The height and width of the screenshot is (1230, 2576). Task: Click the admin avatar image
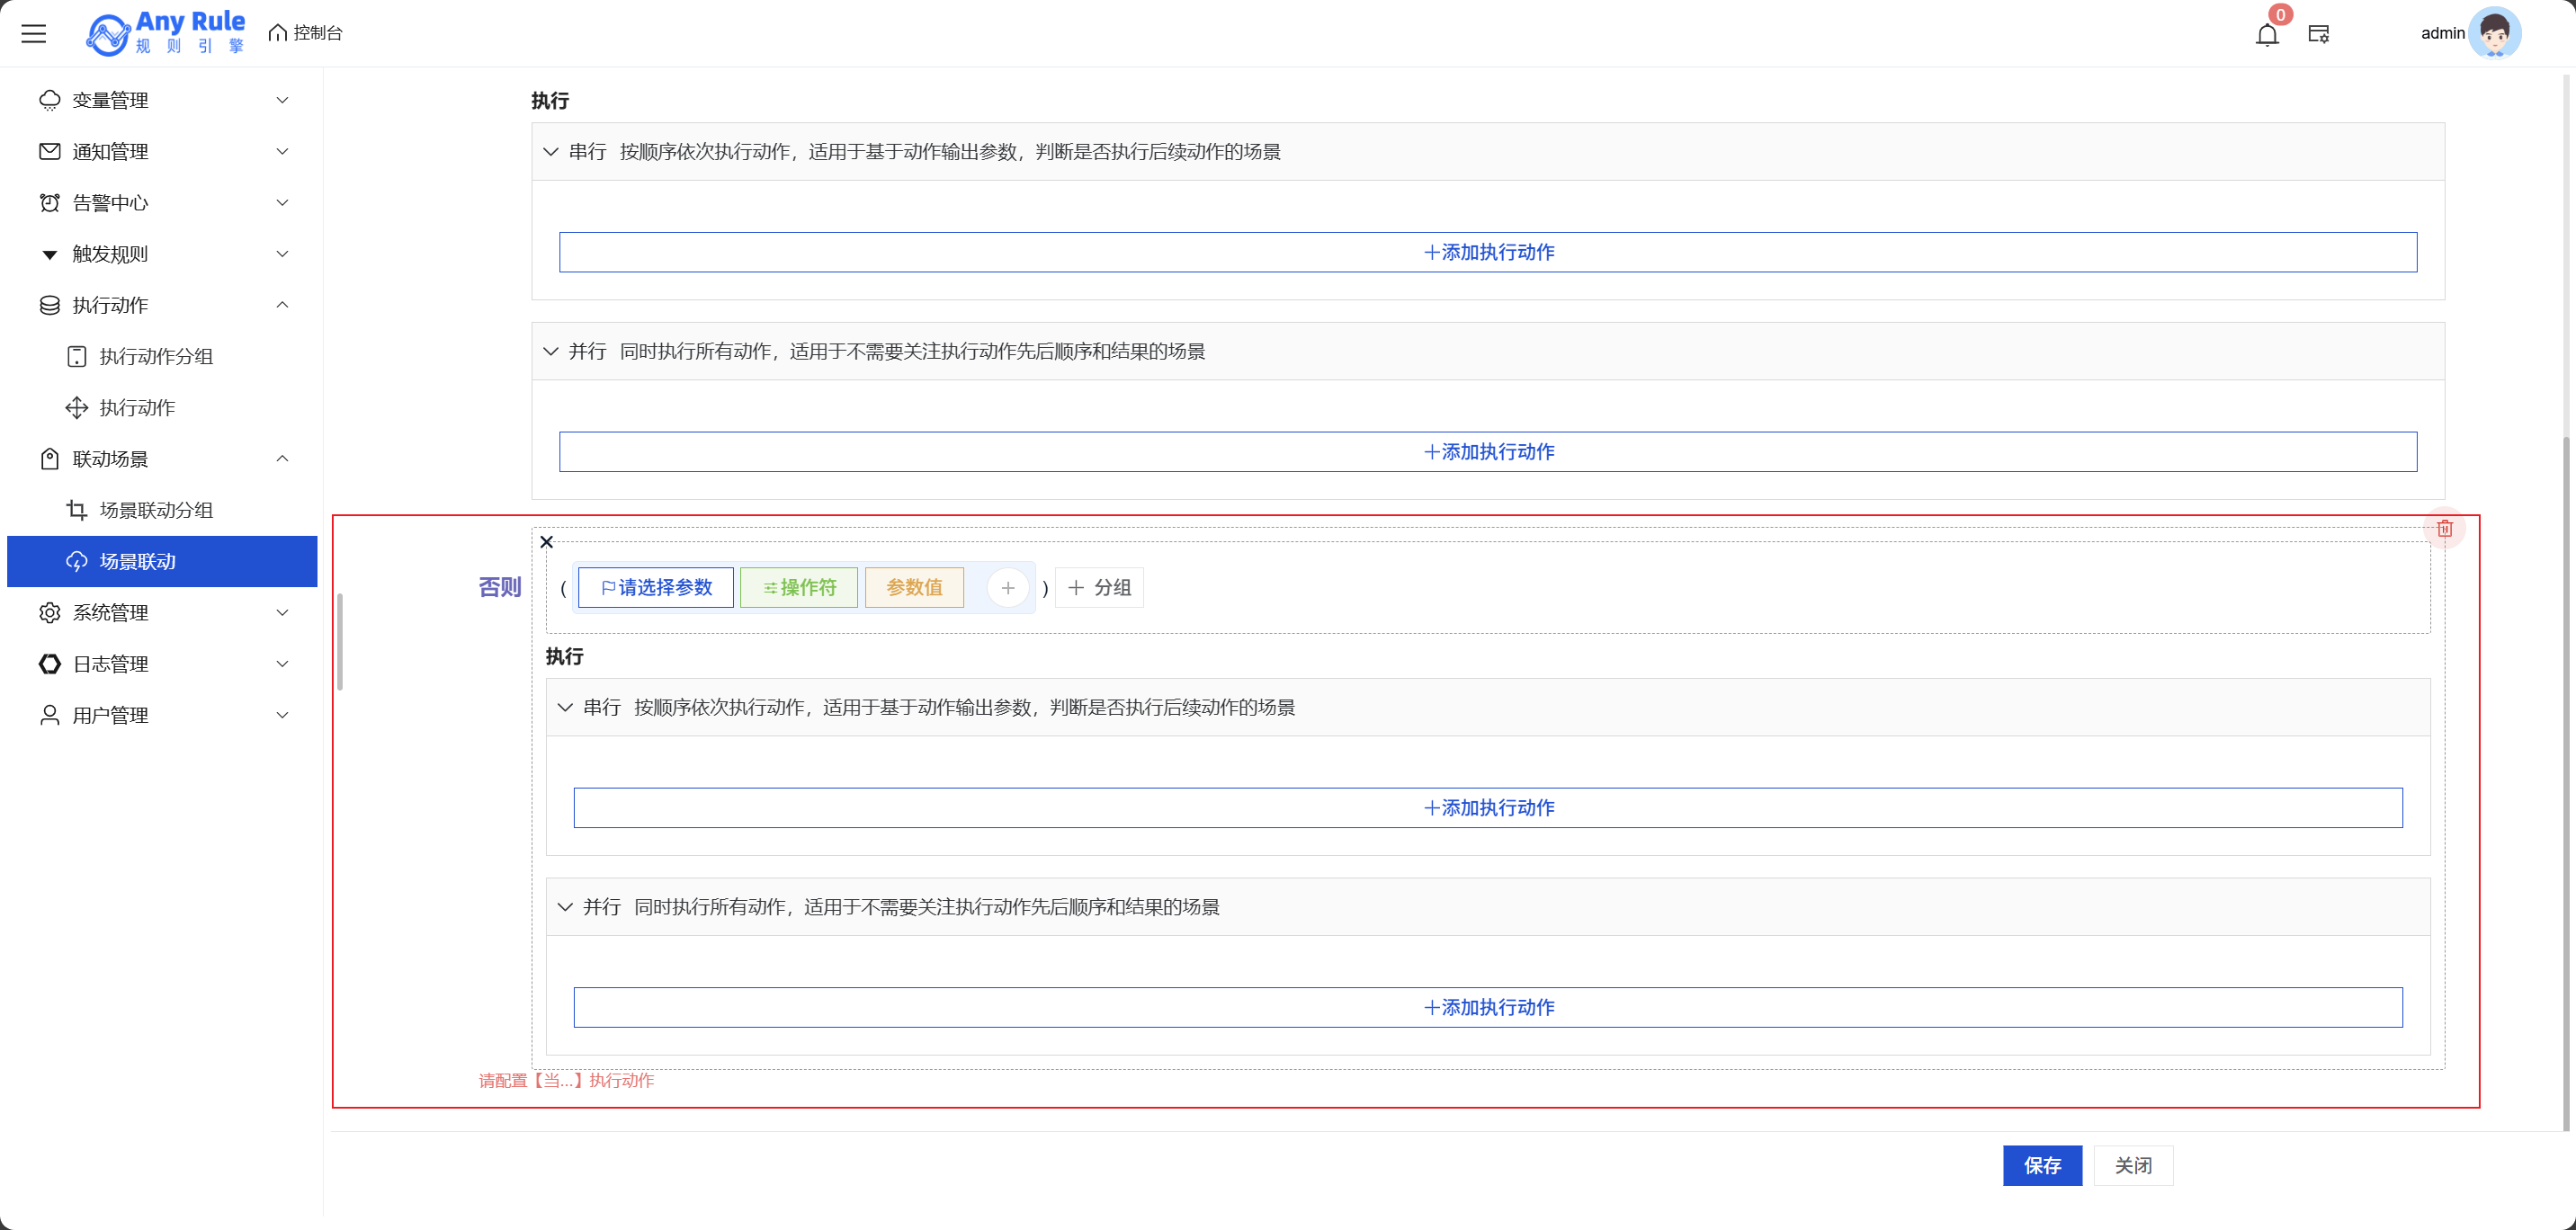click(x=2494, y=33)
